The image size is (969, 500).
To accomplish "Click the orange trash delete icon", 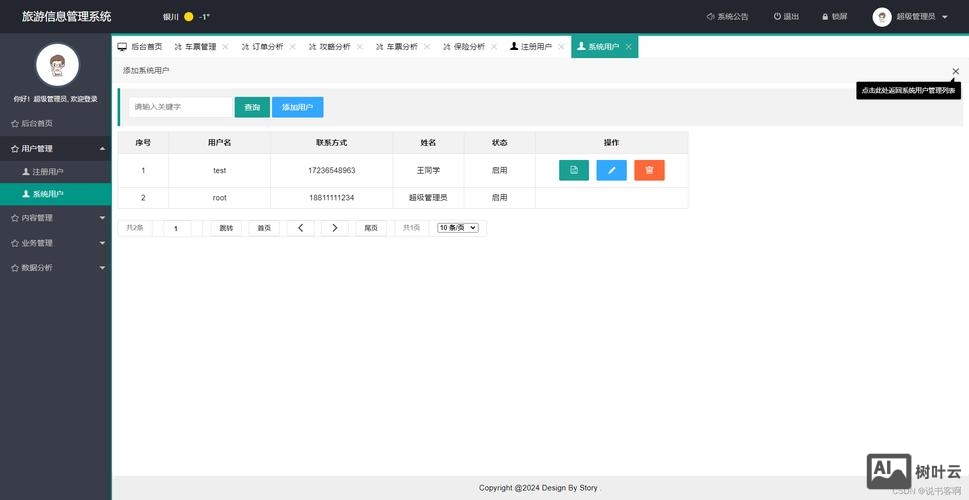I will (649, 170).
